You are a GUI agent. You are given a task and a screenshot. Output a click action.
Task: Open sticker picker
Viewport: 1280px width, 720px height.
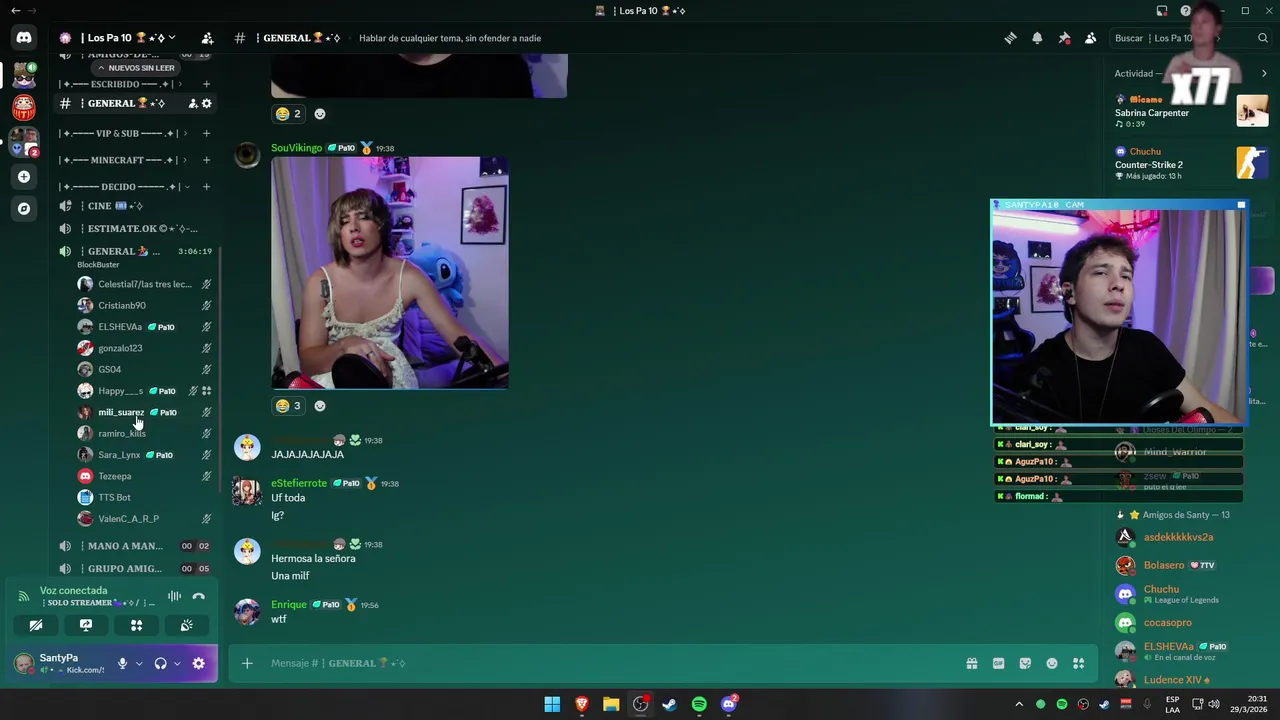pos(1025,663)
